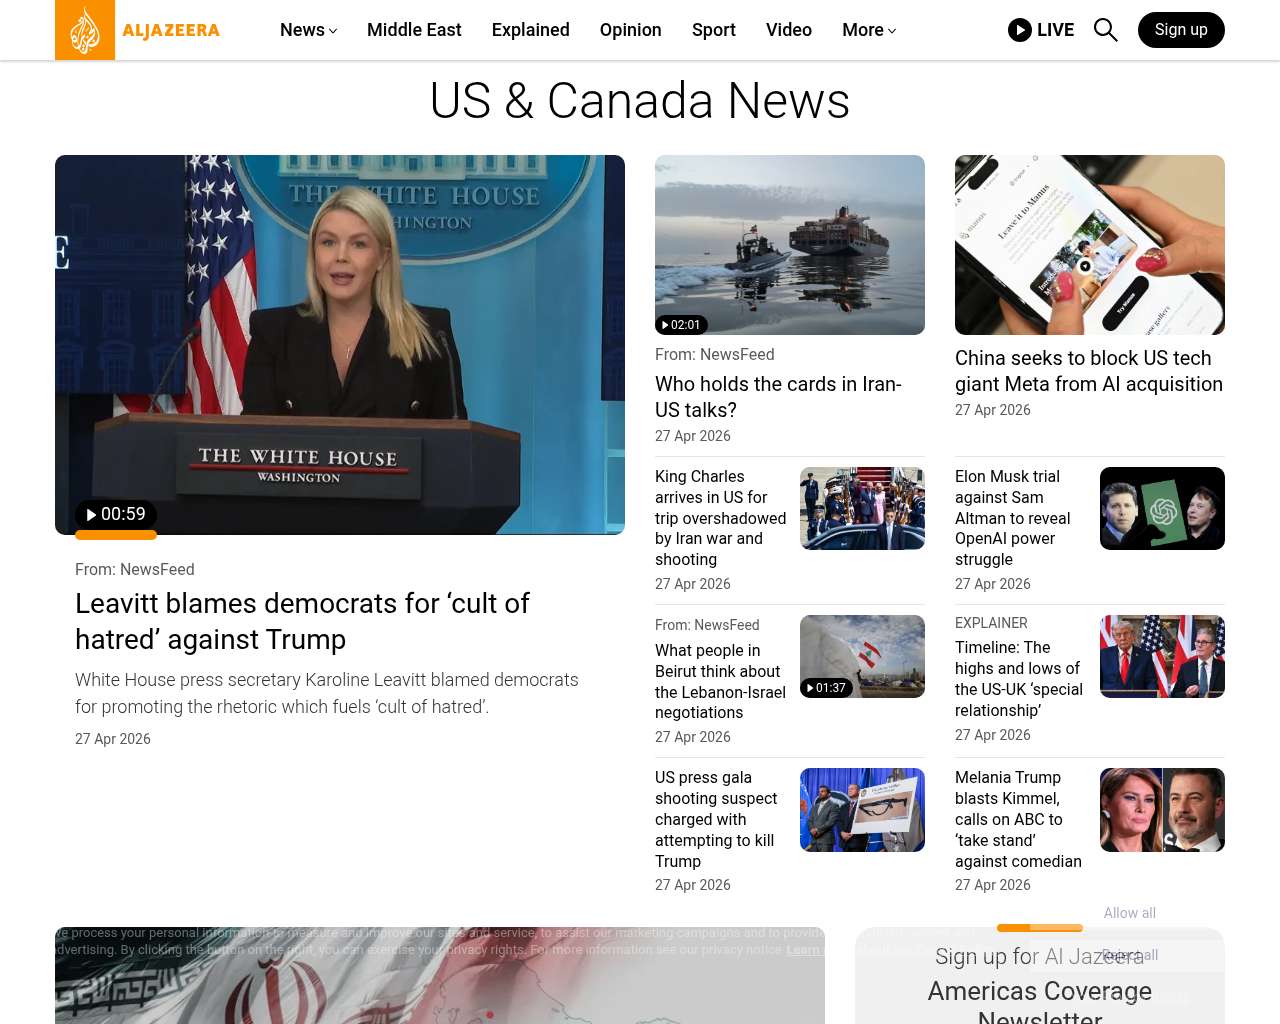This screenshot has width=1280, height=1024.
Task: Open King Charles arrives in US article
Action: click(x=721, y=518)
